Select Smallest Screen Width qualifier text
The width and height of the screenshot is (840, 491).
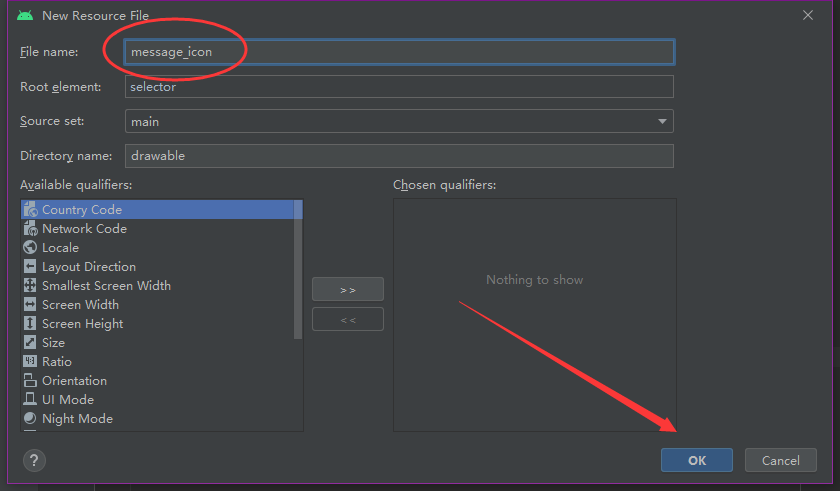pos(107,286)
